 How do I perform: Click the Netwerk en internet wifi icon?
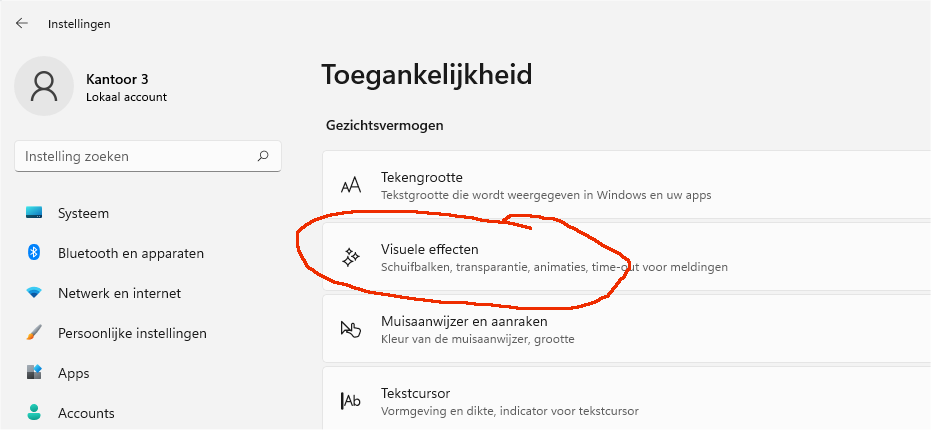tap(34, 293)
